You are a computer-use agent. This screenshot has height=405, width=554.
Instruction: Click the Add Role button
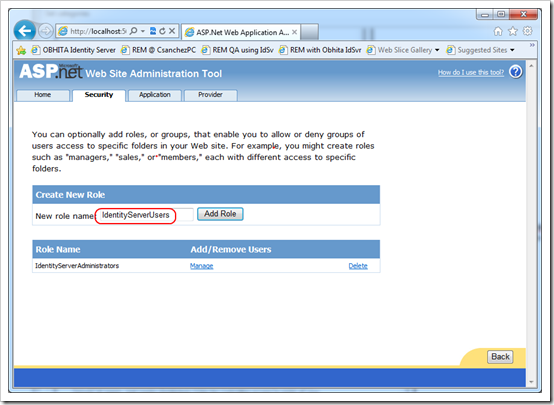pos(220,214)
